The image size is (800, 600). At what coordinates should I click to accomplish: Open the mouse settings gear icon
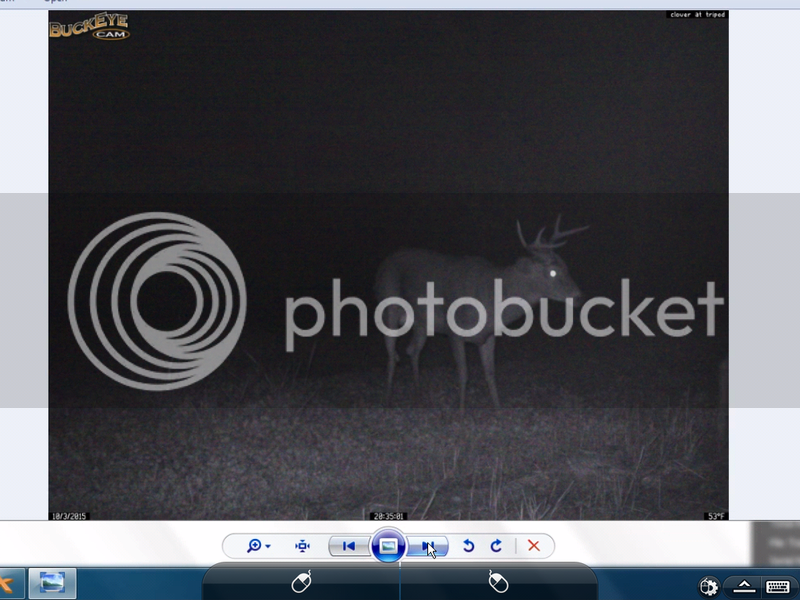tap(709, 586)
